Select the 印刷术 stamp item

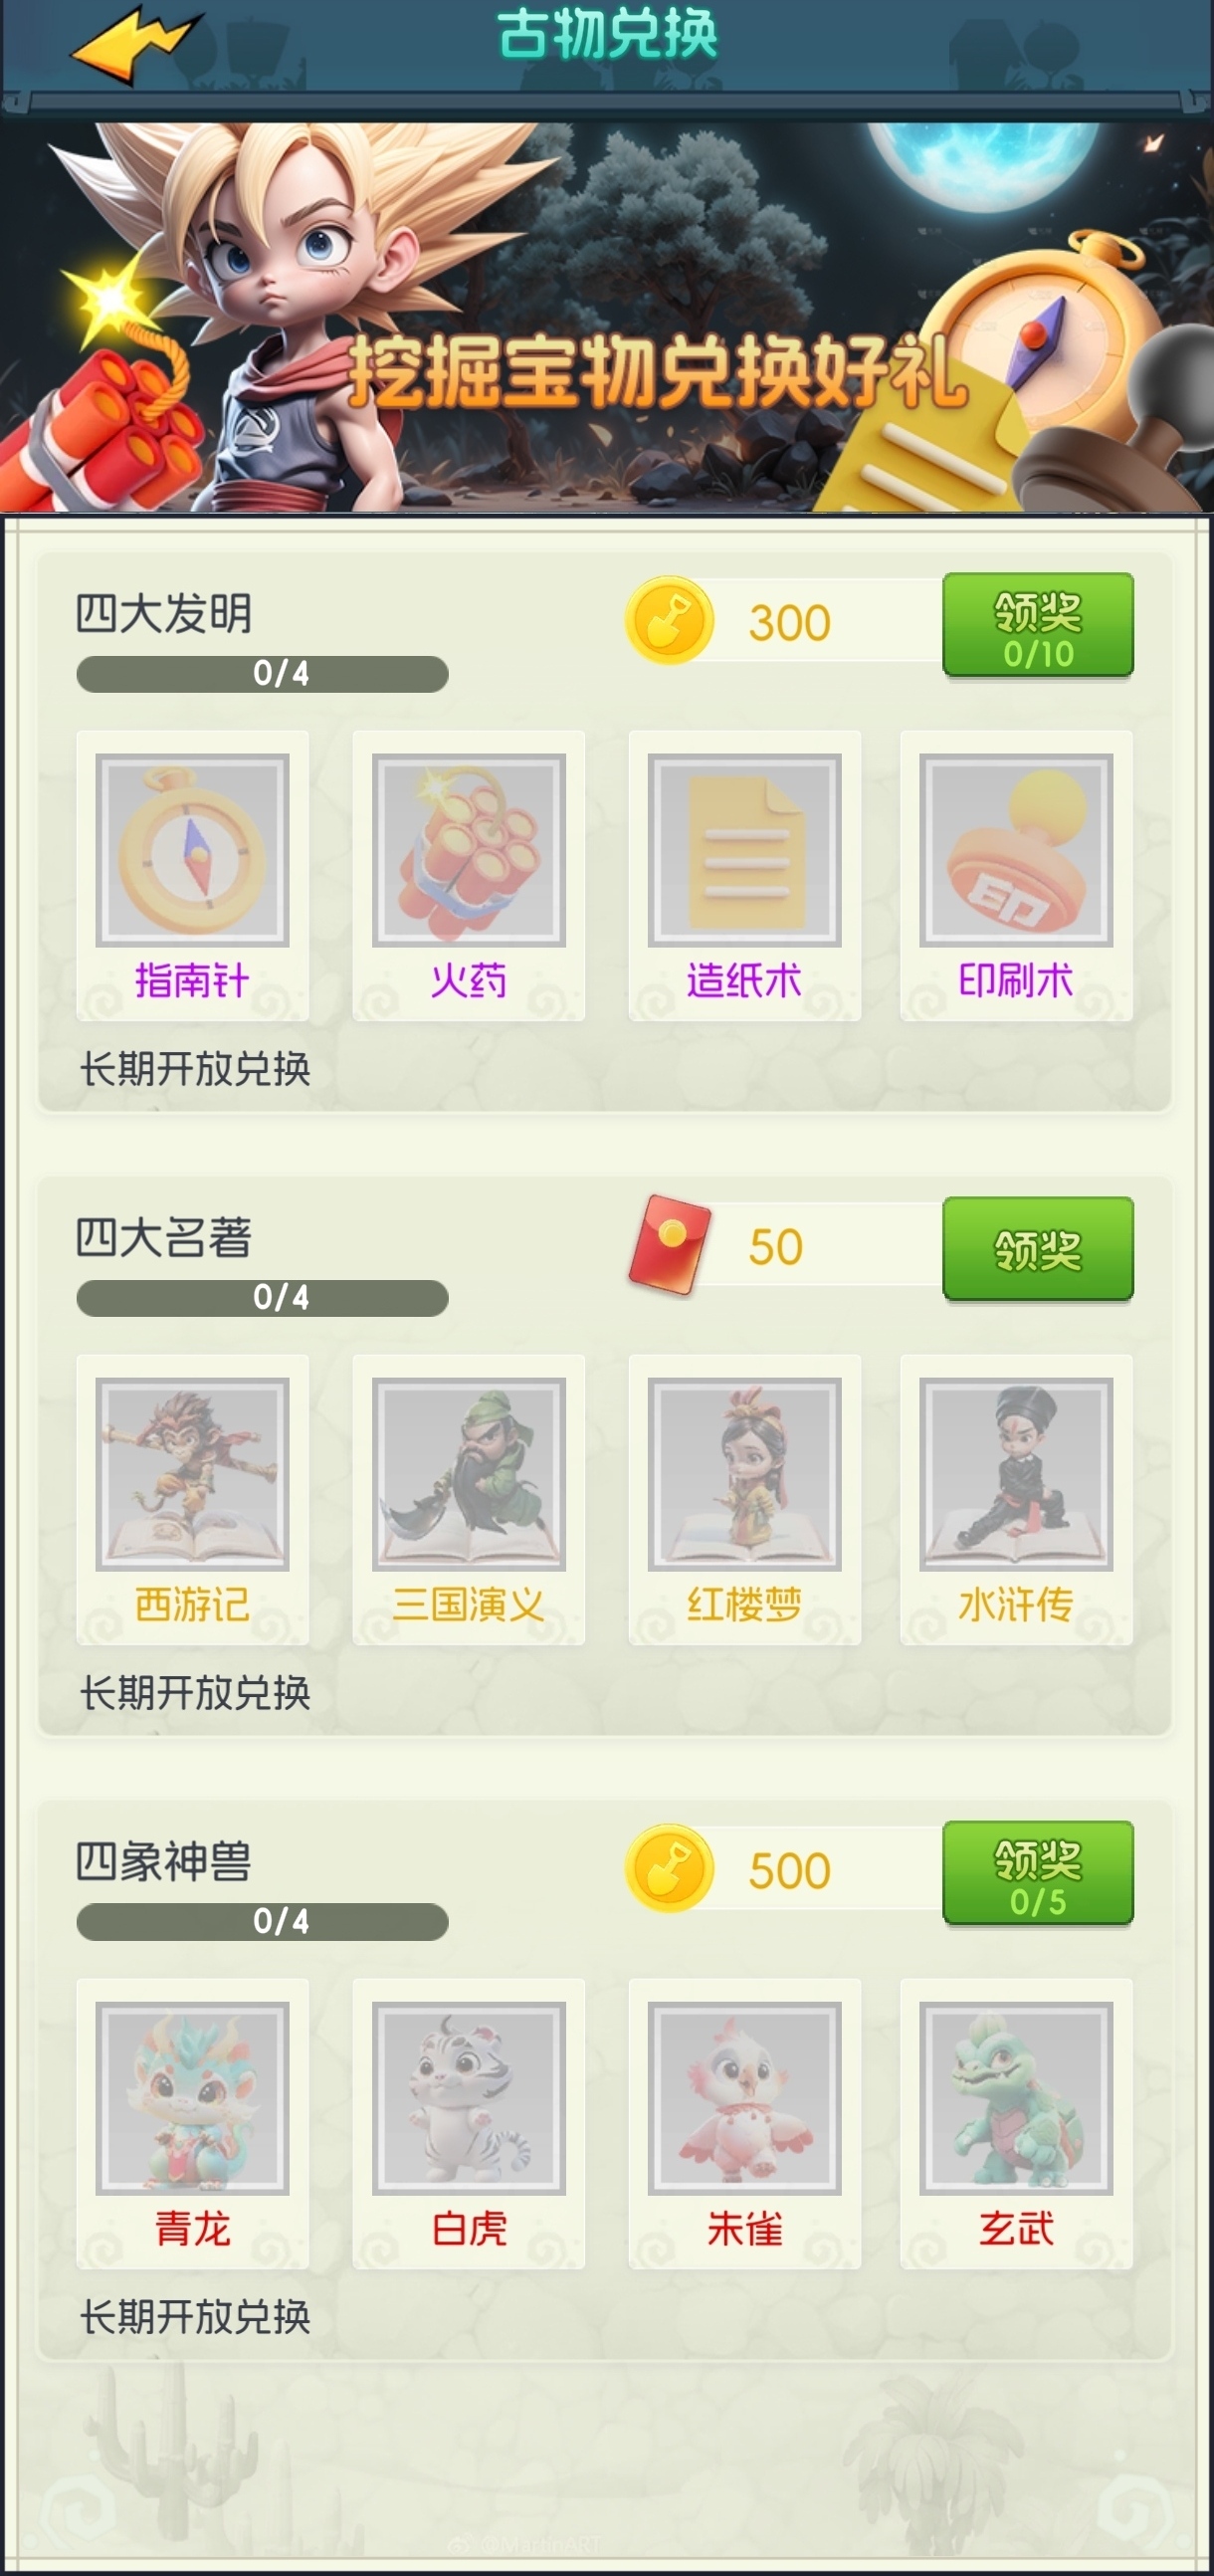tap(1016, 876)
